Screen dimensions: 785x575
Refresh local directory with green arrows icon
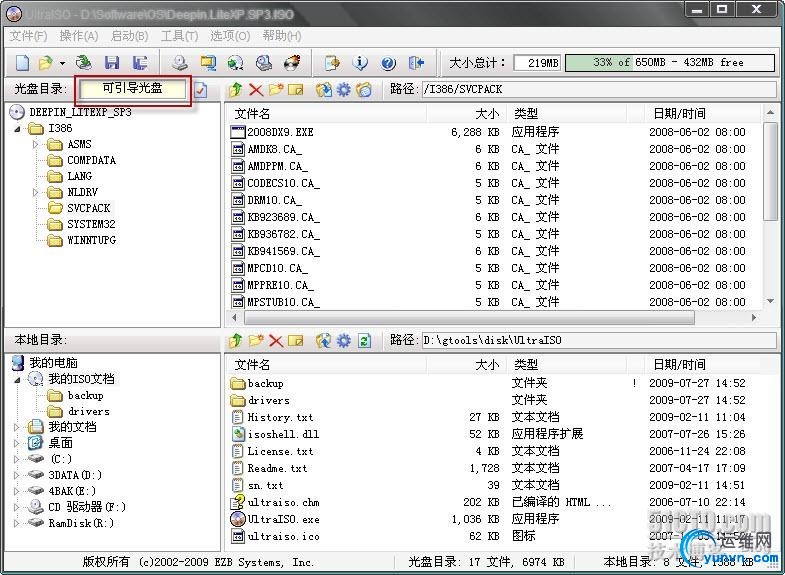point(364,341)
